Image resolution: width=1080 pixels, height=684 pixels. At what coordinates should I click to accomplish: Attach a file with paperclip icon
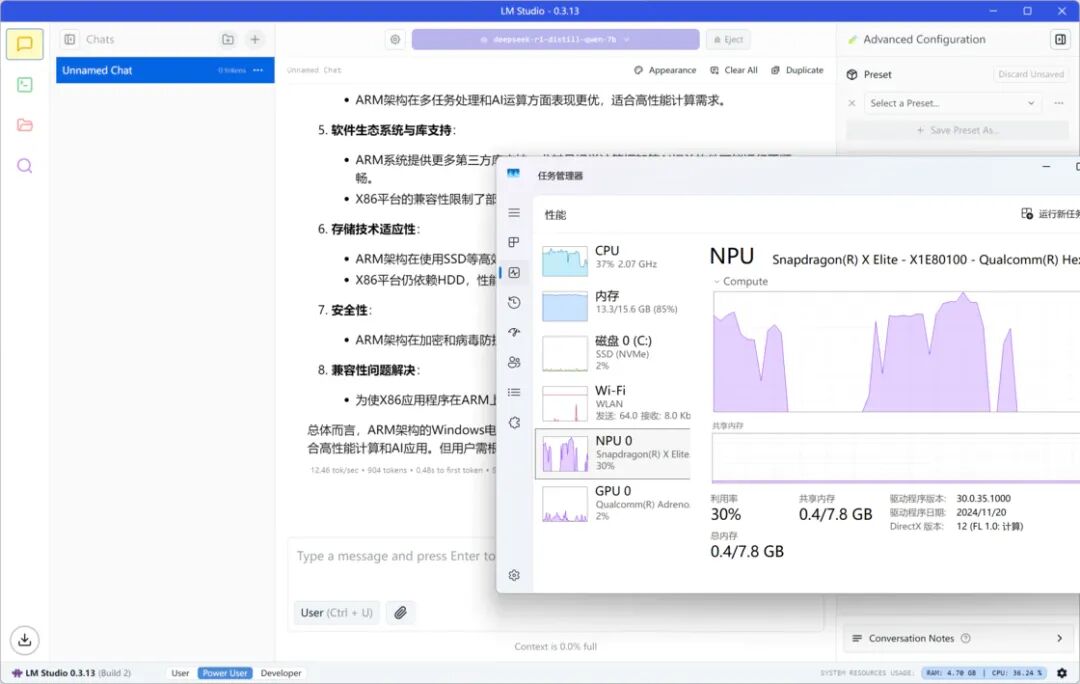(400, 612)
